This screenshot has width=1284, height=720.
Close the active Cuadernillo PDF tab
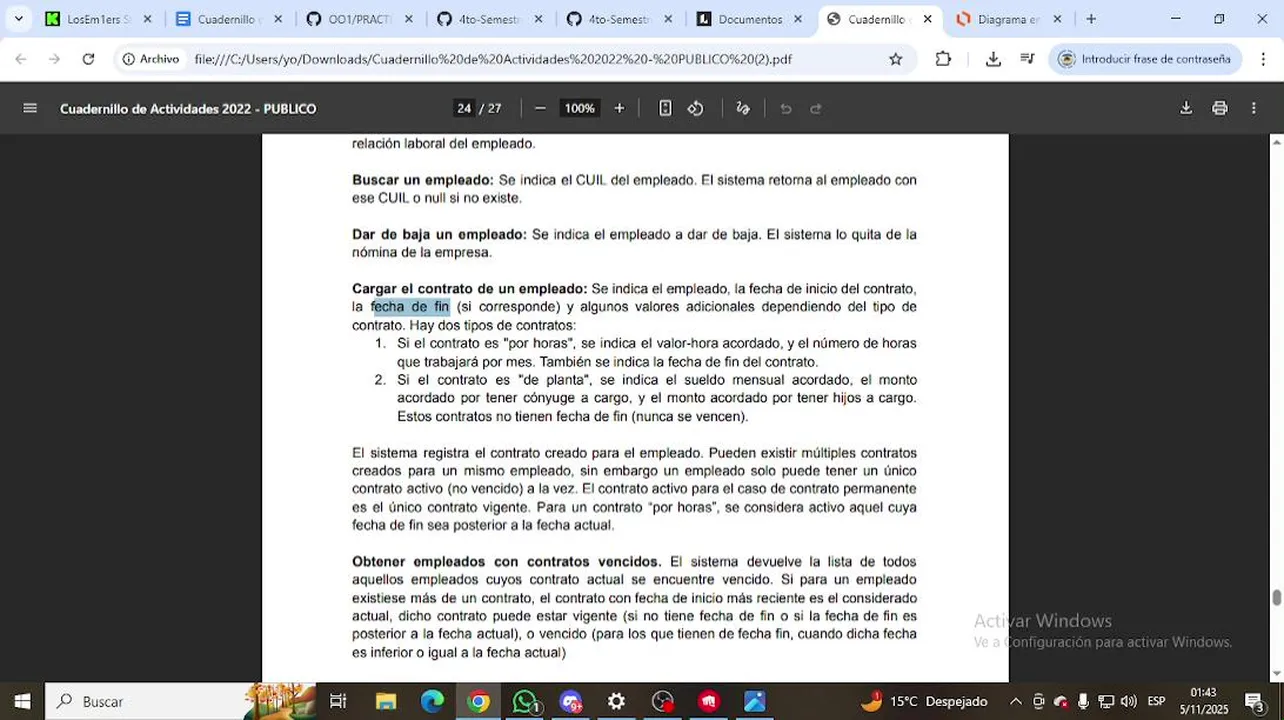click(927, 19)
